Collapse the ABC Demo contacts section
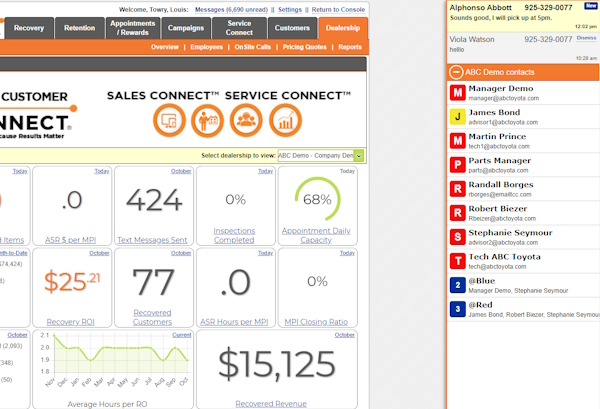Image resolution: width=600 pixels, height=409 pixels. [x=456, y=72]
